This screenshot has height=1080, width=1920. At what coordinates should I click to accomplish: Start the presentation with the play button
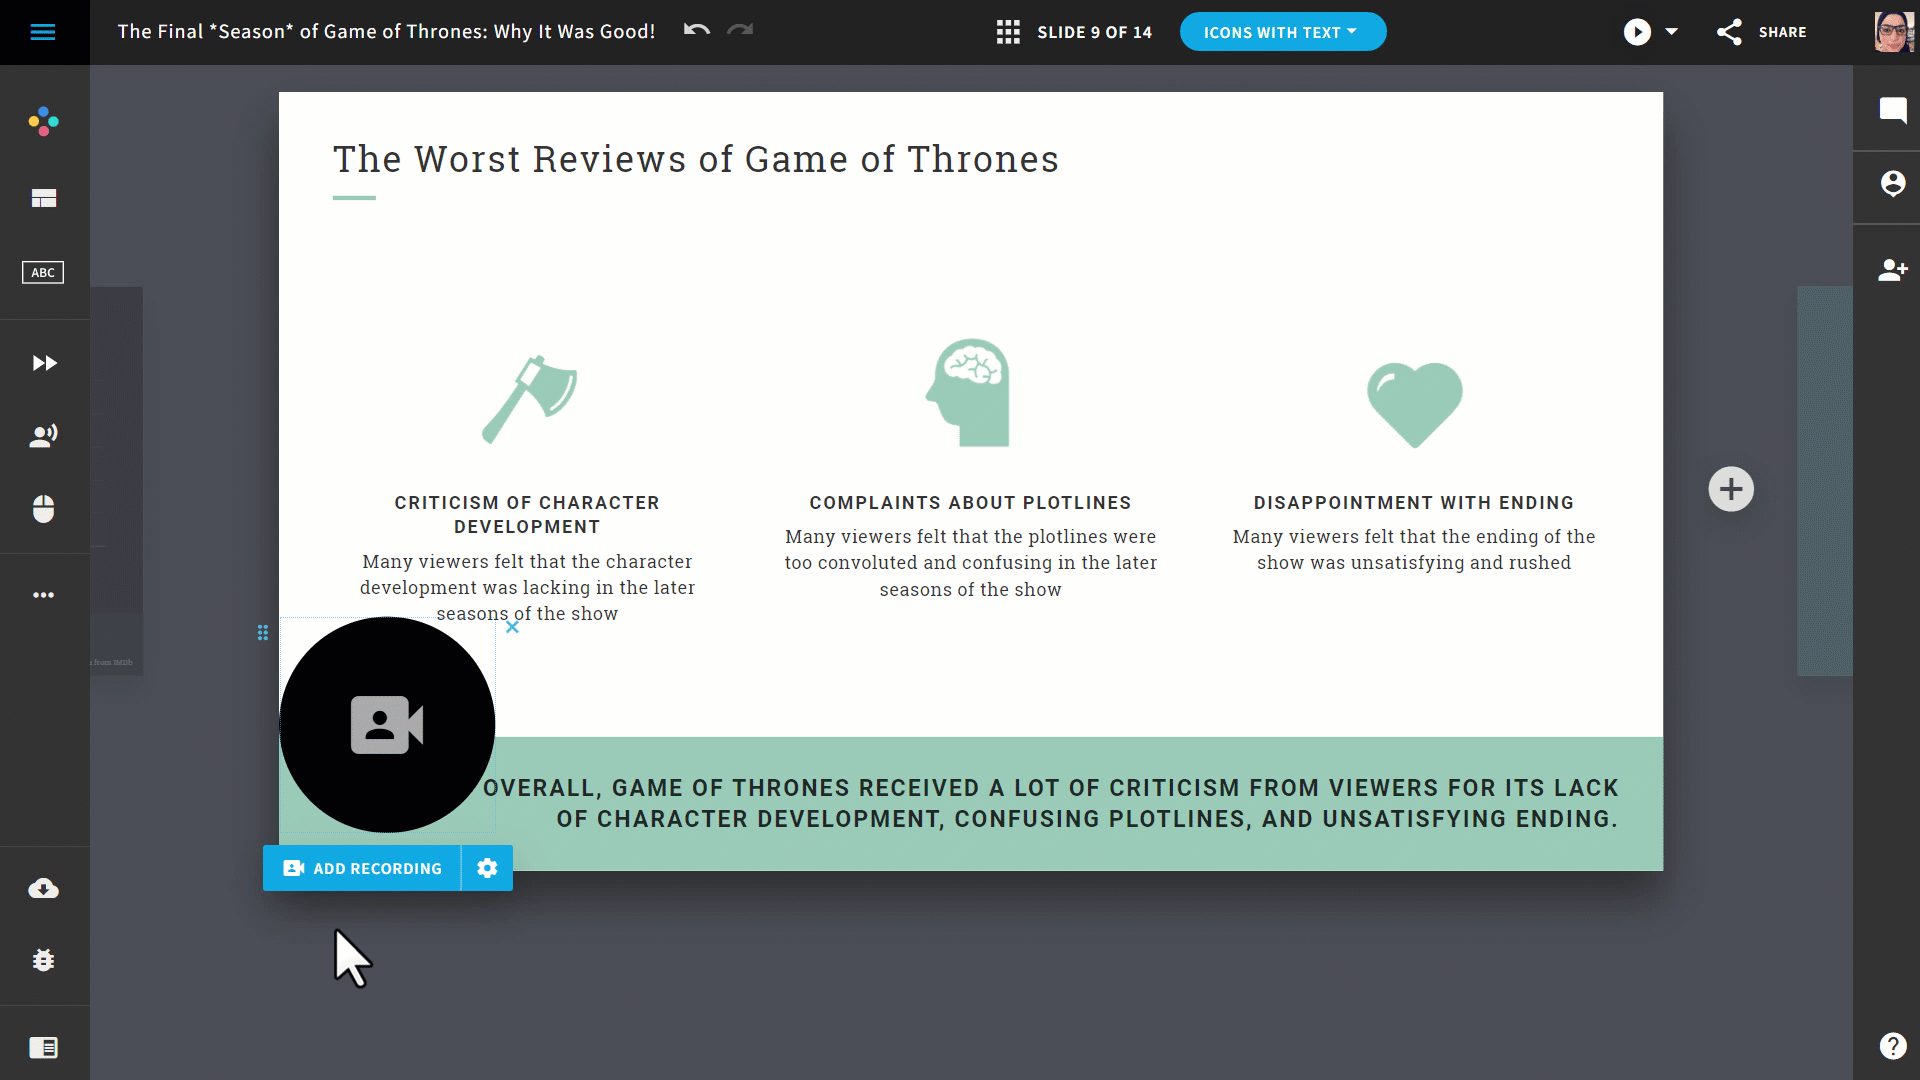pos(1637,32)
